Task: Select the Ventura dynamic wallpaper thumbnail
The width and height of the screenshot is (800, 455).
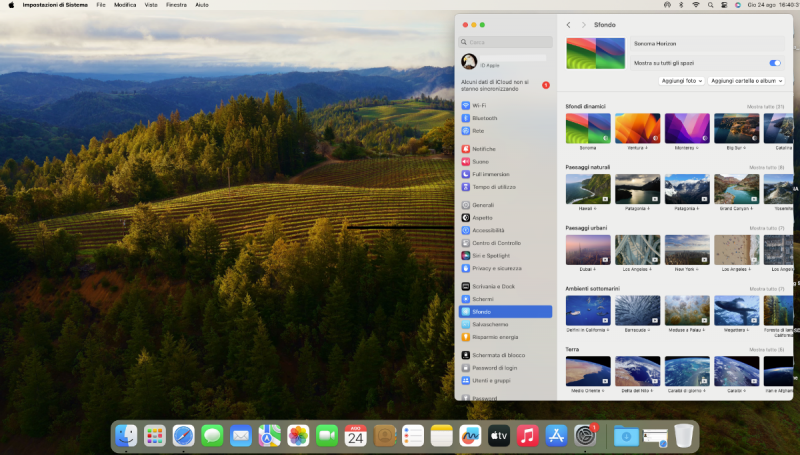Action: click(637, 128)
